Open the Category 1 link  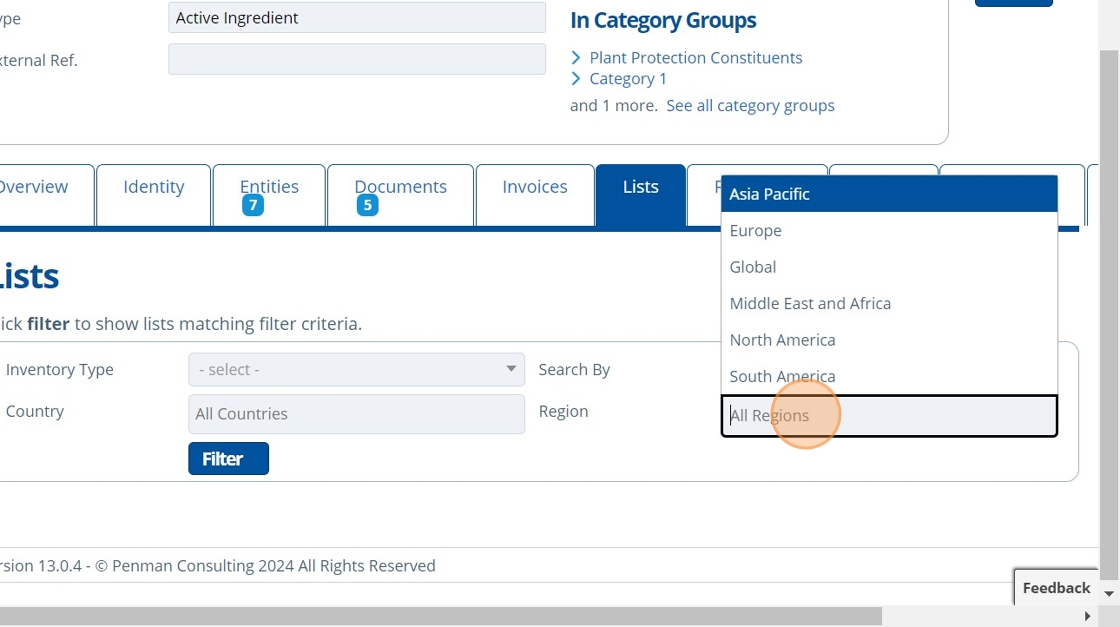tap(628, 79)
